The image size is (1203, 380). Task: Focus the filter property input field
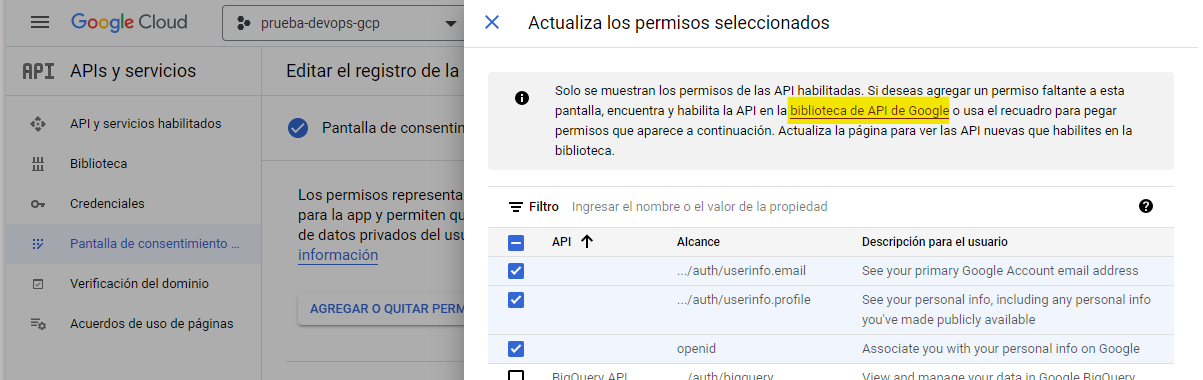pos(850,207)
